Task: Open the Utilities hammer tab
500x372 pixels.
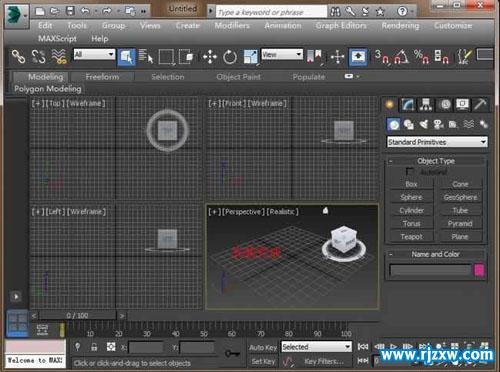Action: click(480, 105)
